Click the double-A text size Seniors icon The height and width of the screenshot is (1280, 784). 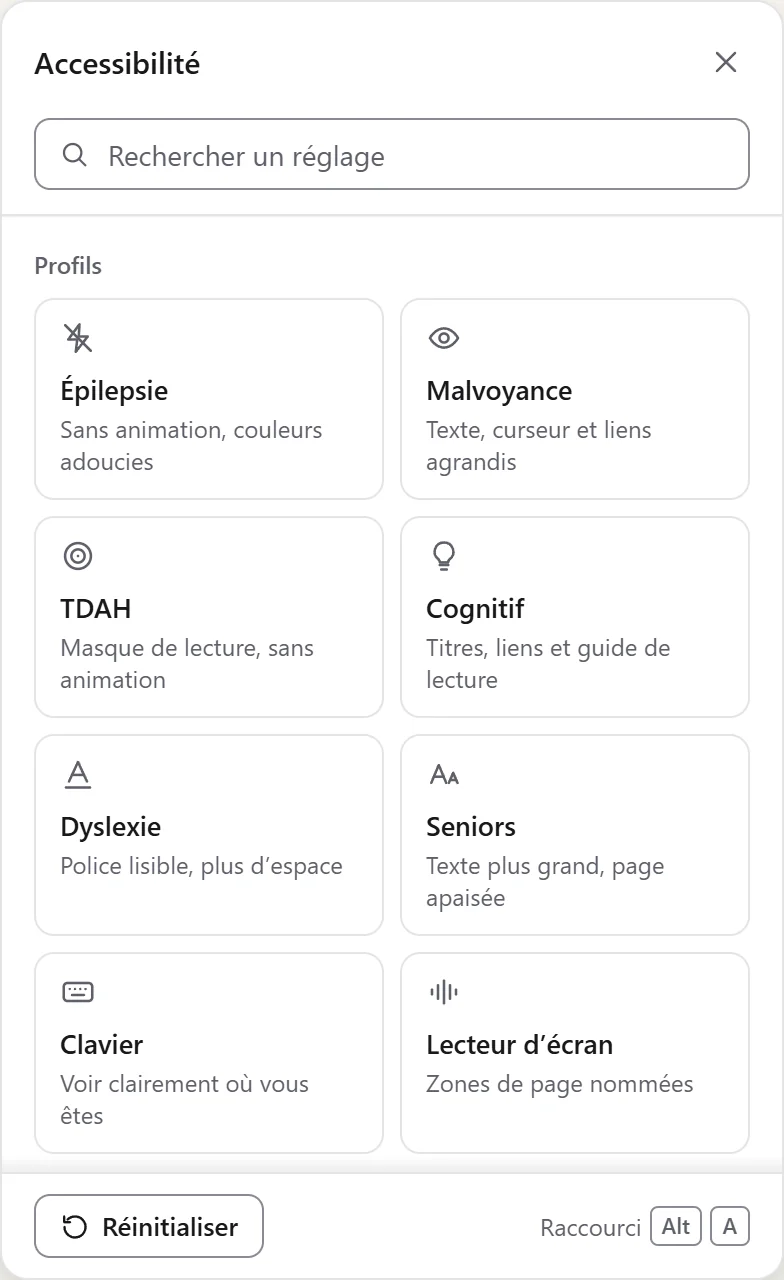[444, 774]
